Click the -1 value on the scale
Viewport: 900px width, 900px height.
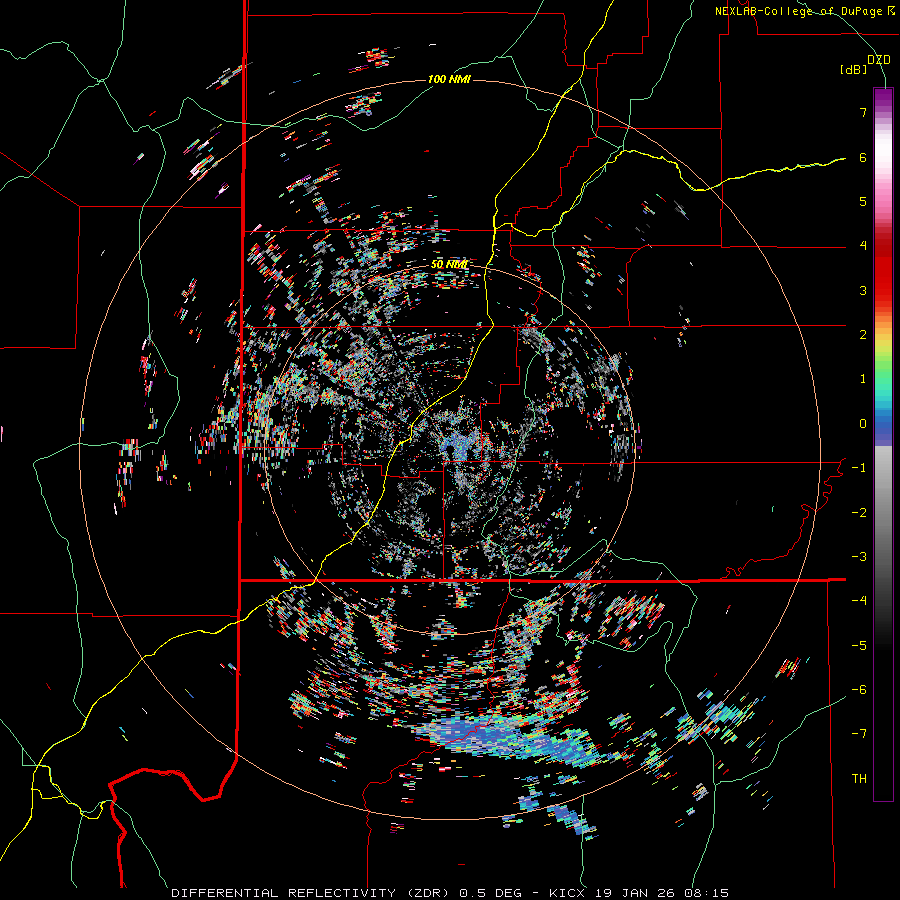(x=859, y=468)
